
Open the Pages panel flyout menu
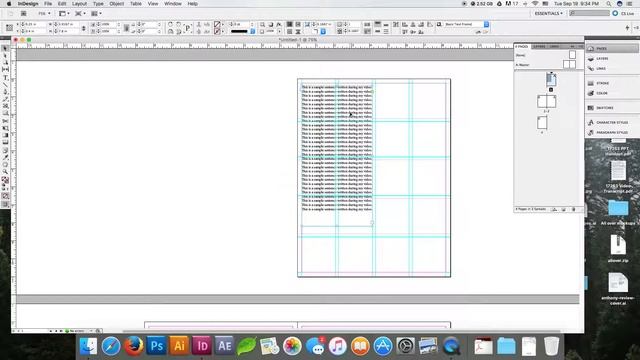click(x=580, y=47)
